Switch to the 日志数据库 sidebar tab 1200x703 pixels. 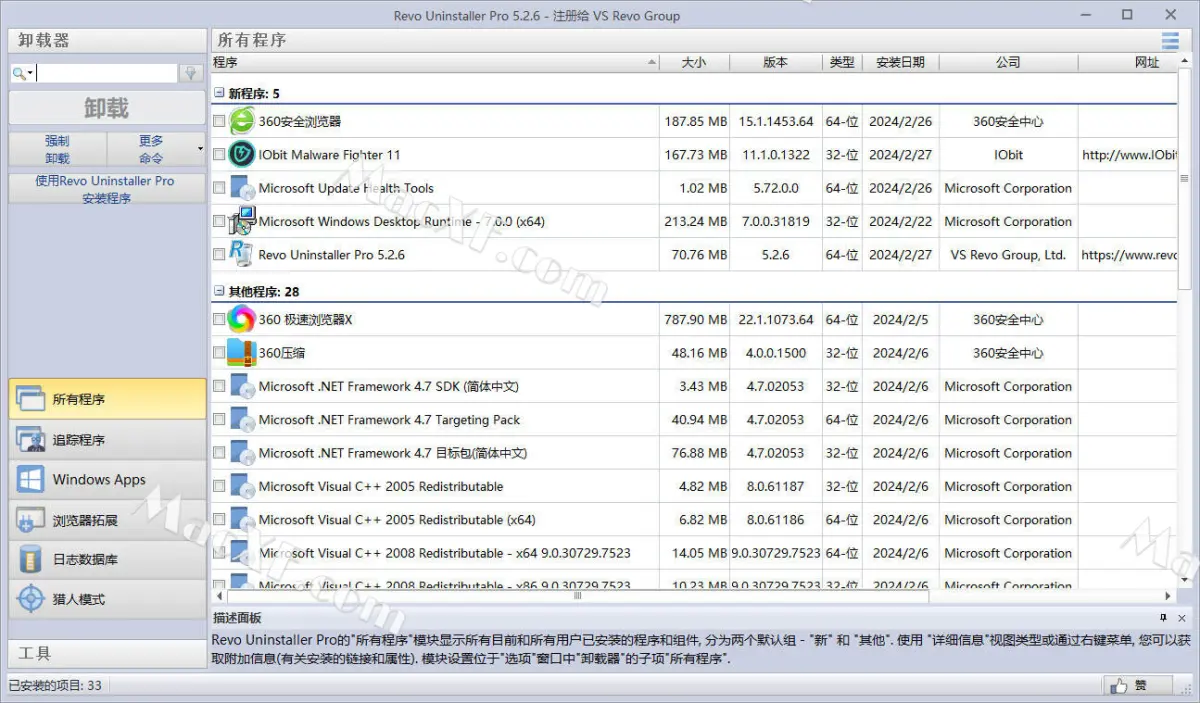point(107,559)
